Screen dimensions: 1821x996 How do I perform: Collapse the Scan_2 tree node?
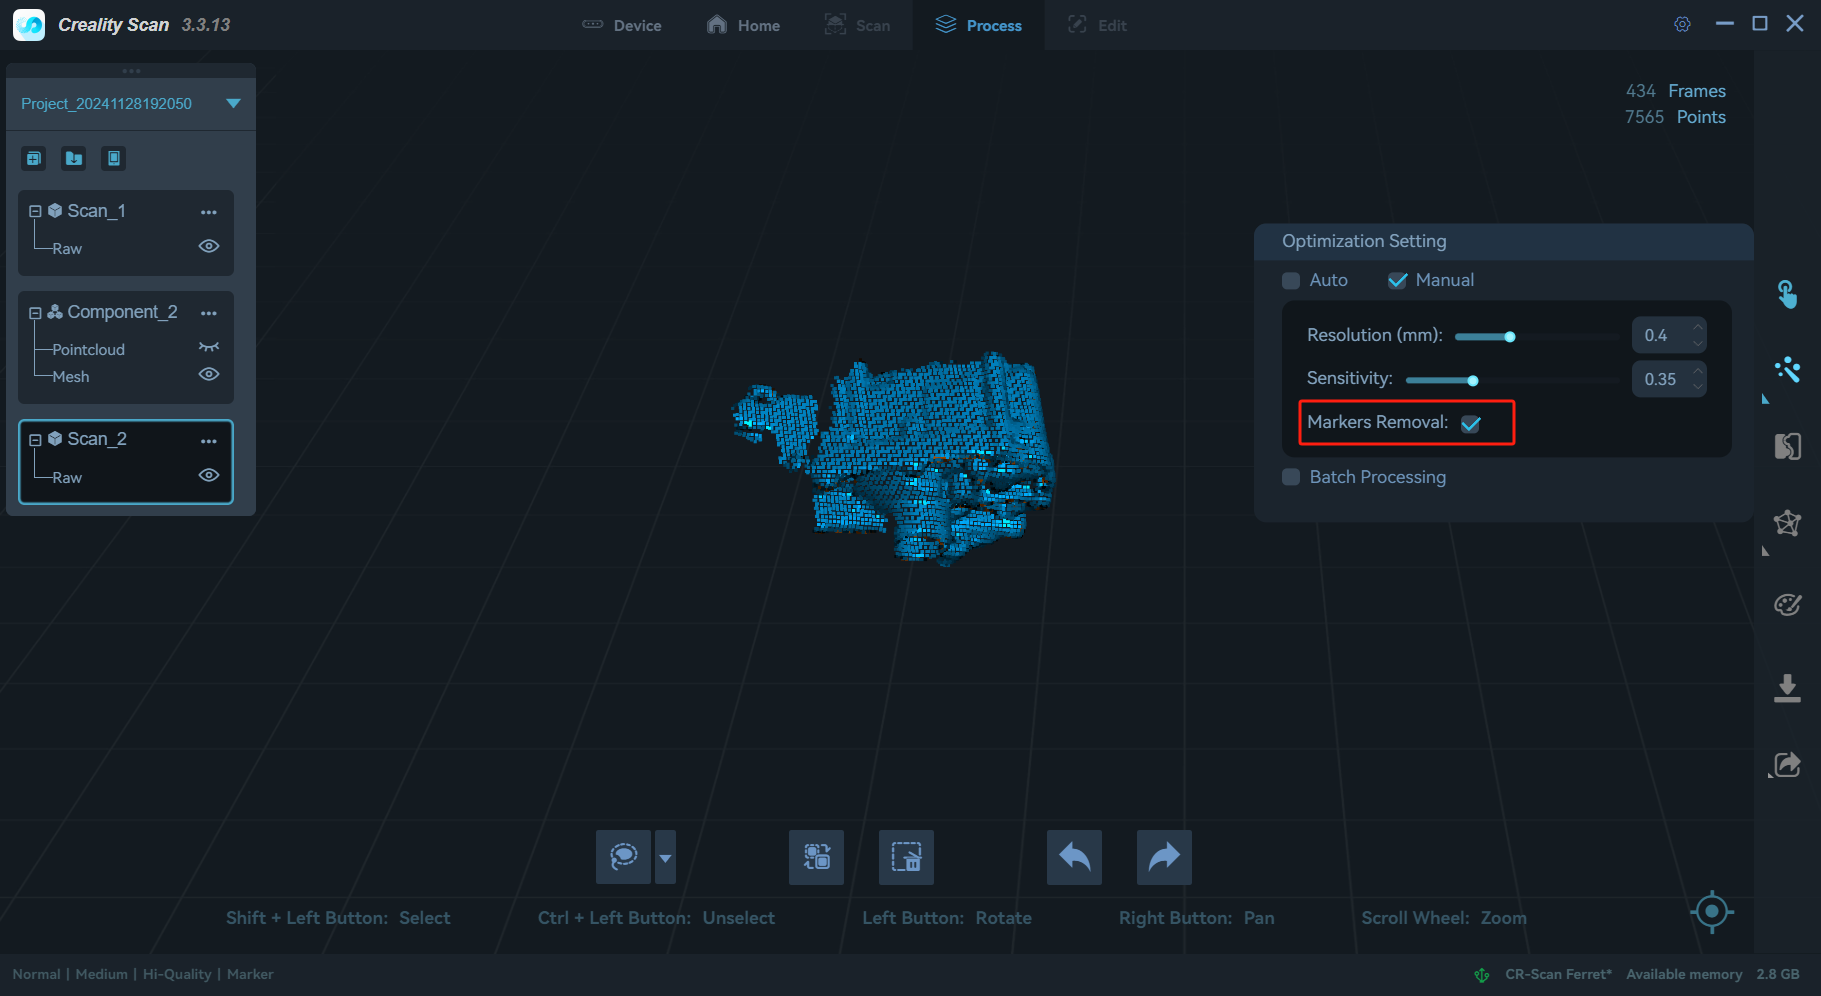(x=35, y=440)
